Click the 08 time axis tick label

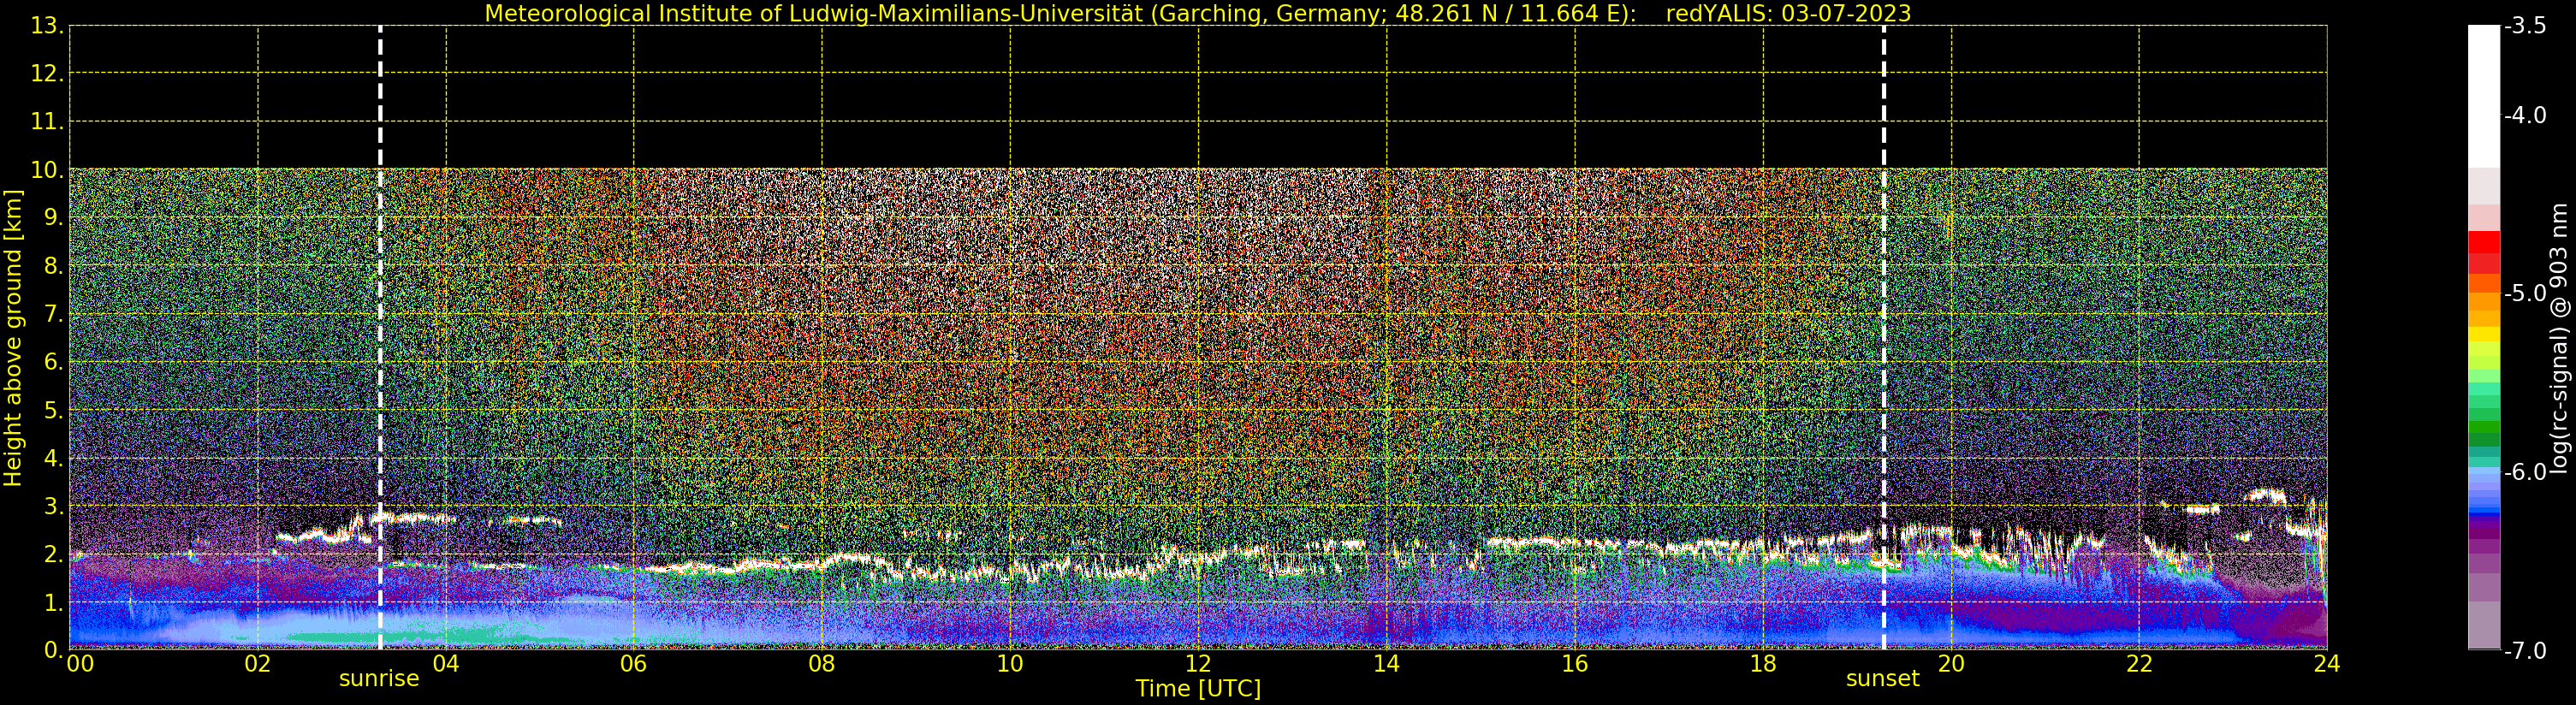[822, 664]
